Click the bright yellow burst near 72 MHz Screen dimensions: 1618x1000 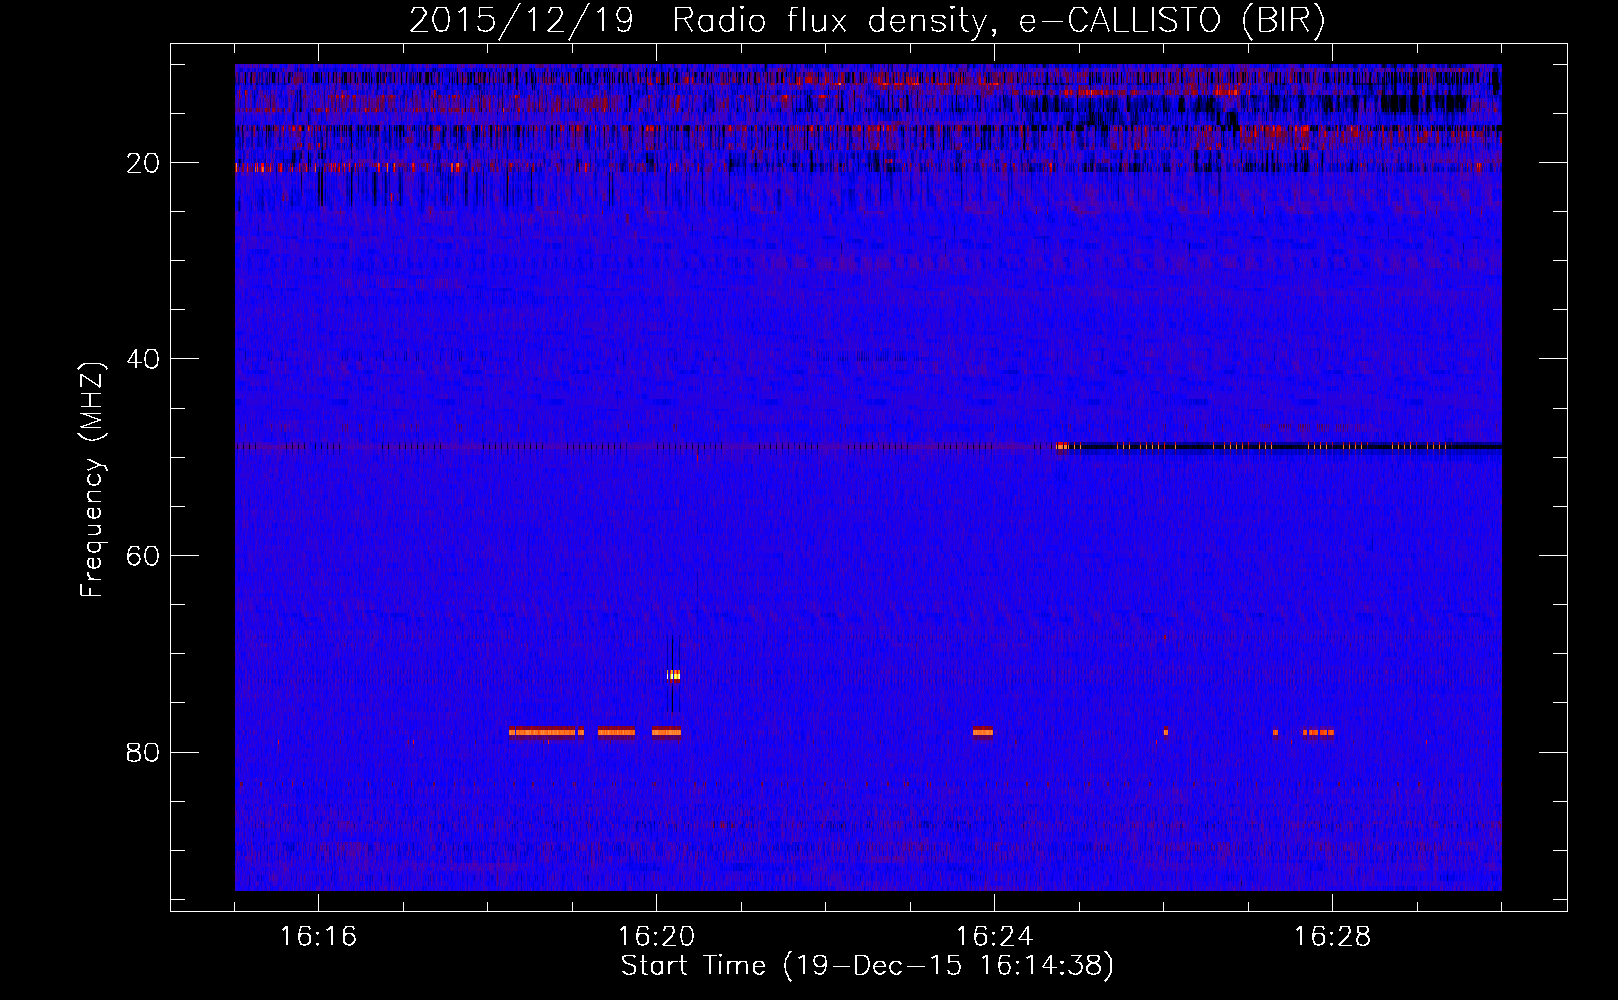[x=674, y=675]
